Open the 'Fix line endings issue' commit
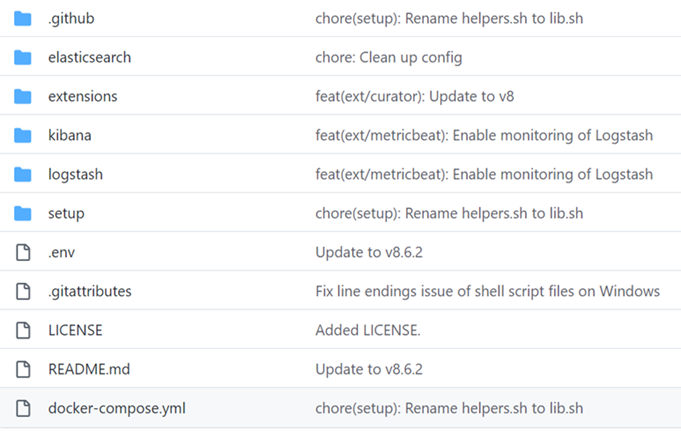 (487, 292)
